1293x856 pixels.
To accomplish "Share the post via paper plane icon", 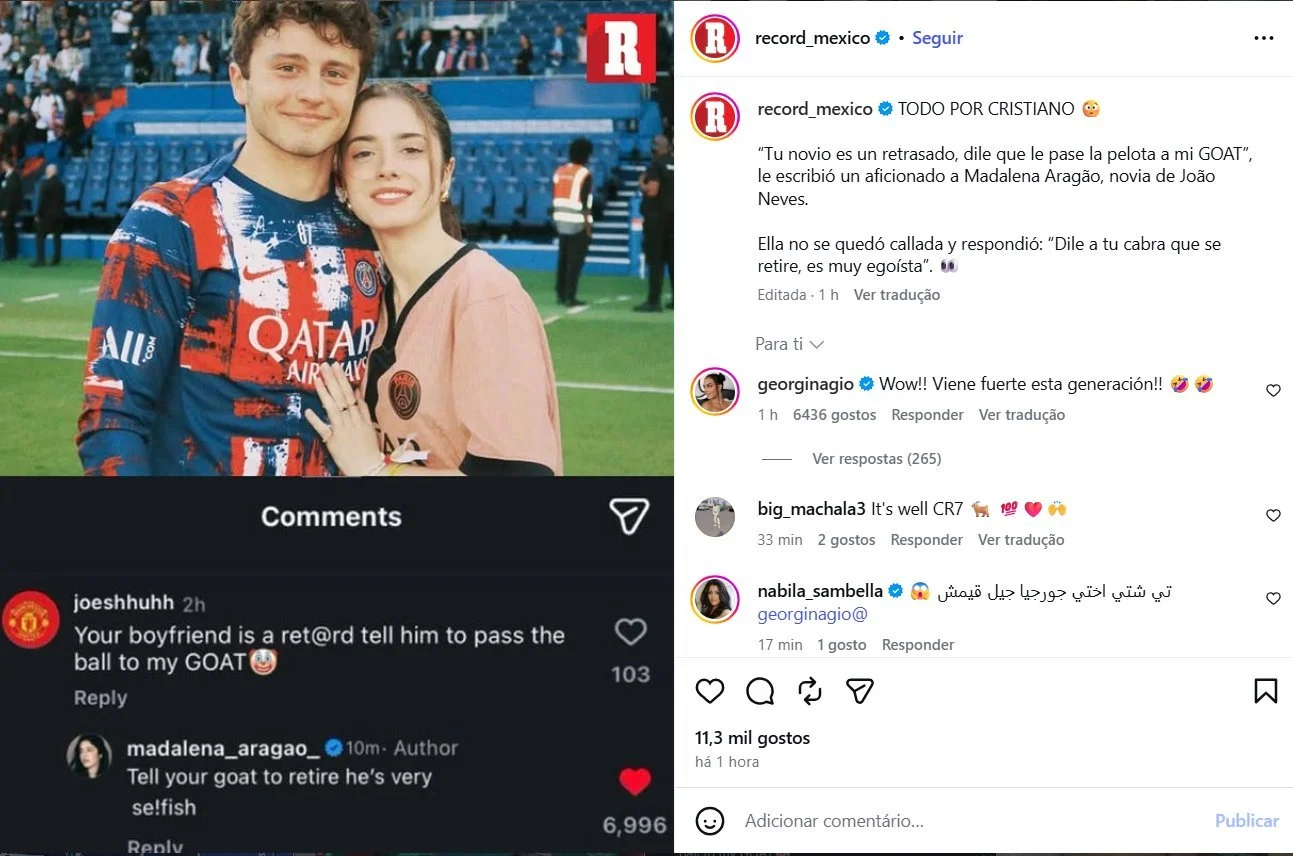I will coord(860,691).
